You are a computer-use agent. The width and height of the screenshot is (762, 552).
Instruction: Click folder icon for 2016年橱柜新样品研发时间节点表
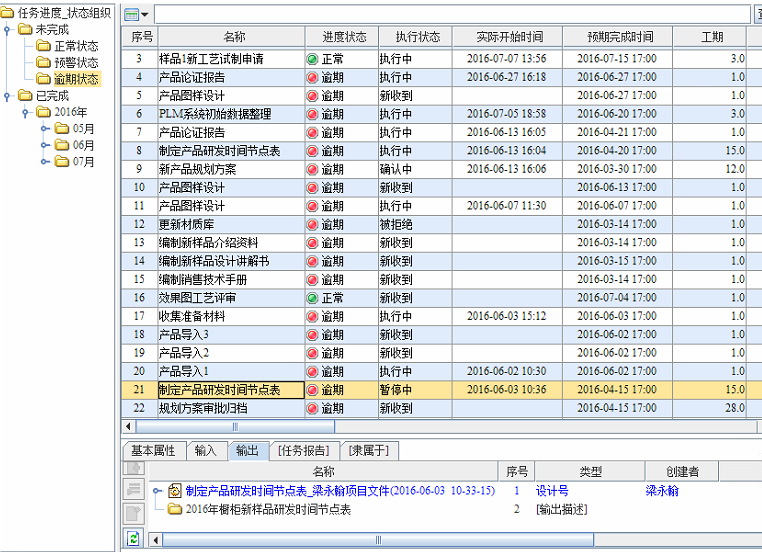pyautogui.click(x=175, y=509)
